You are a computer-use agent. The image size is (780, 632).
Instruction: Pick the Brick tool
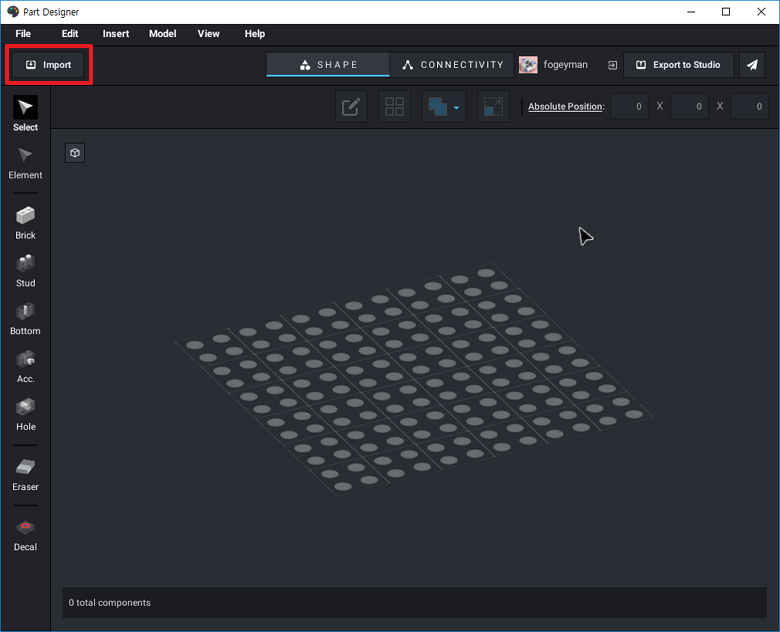pyautogui.click(x=25, y=223)
